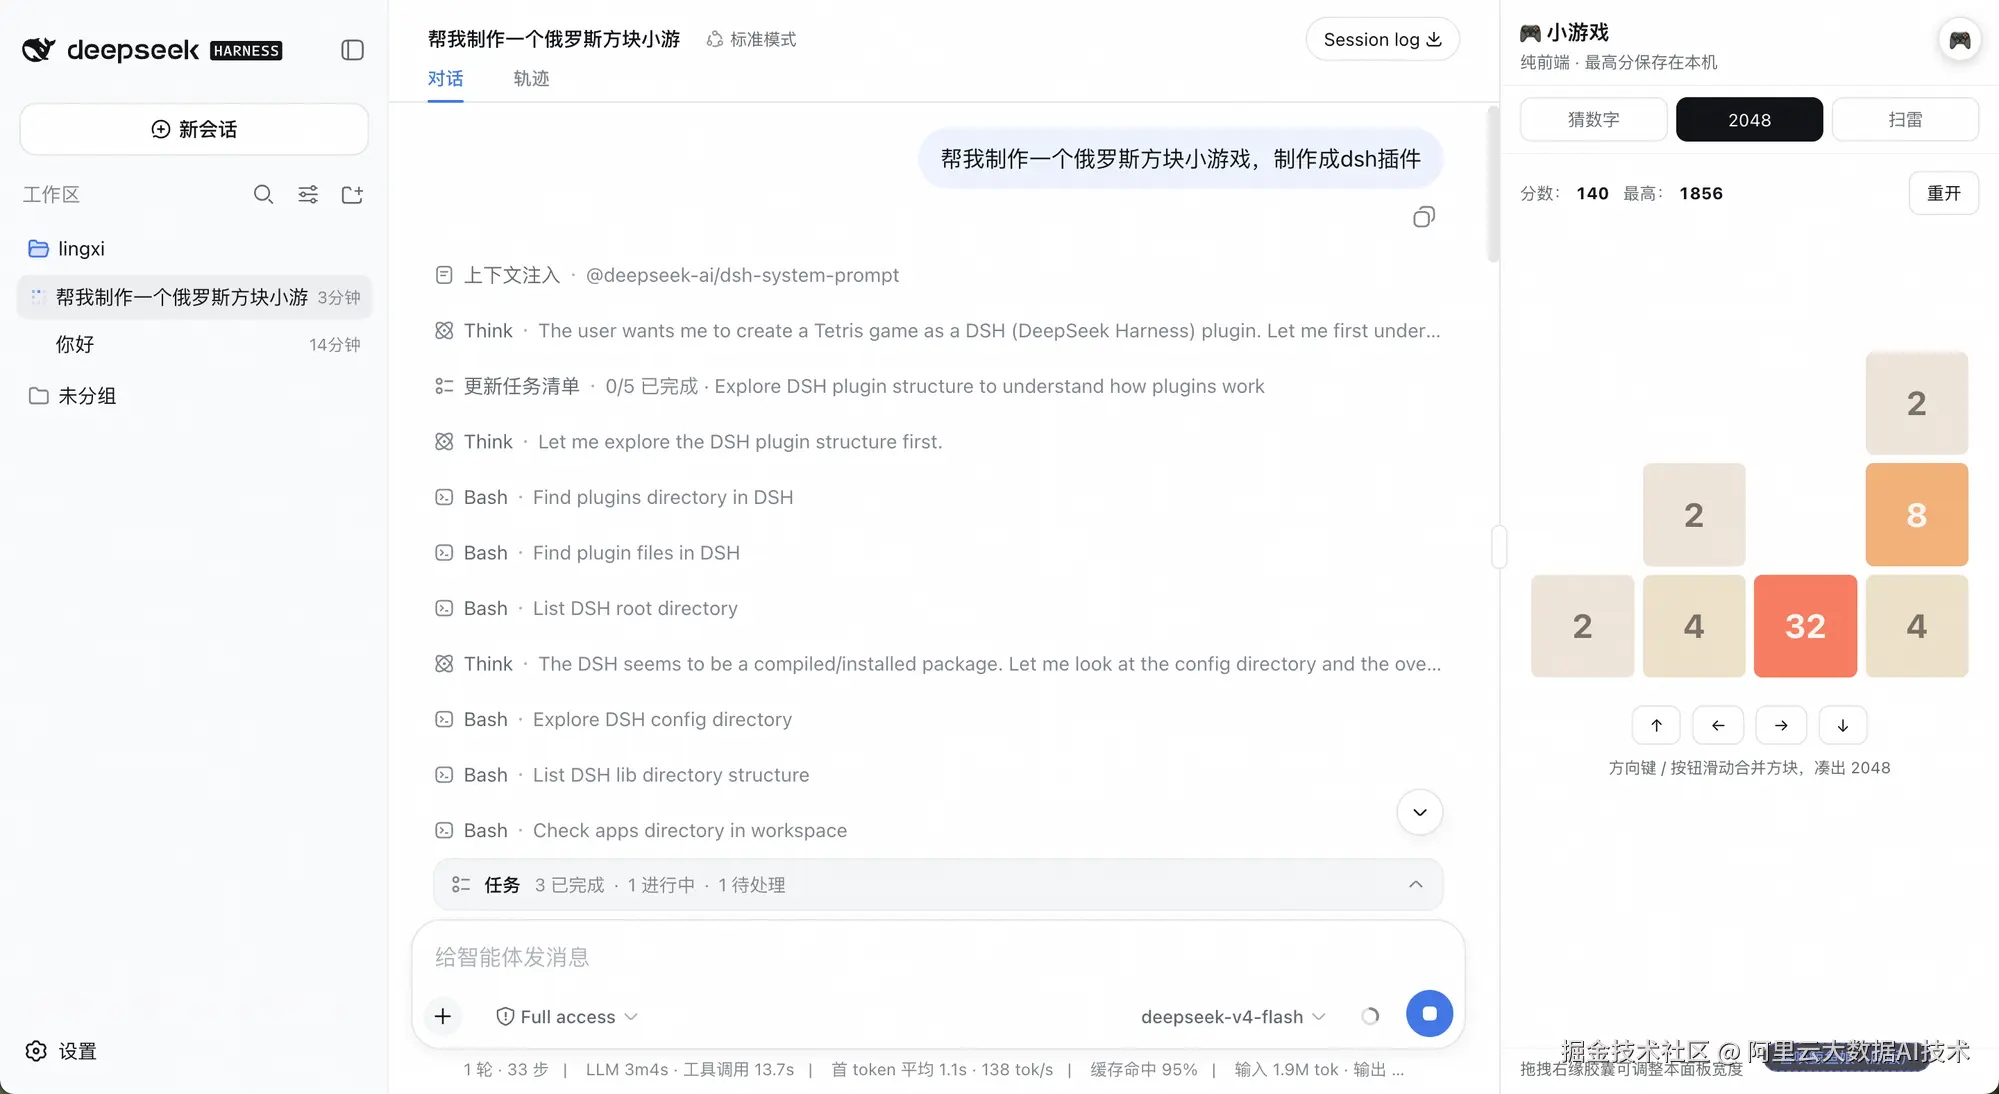The width and height of the screenshot is (1999, 1094).
Task: Click the side panel width drag handle
Action: coord(1499,547)
